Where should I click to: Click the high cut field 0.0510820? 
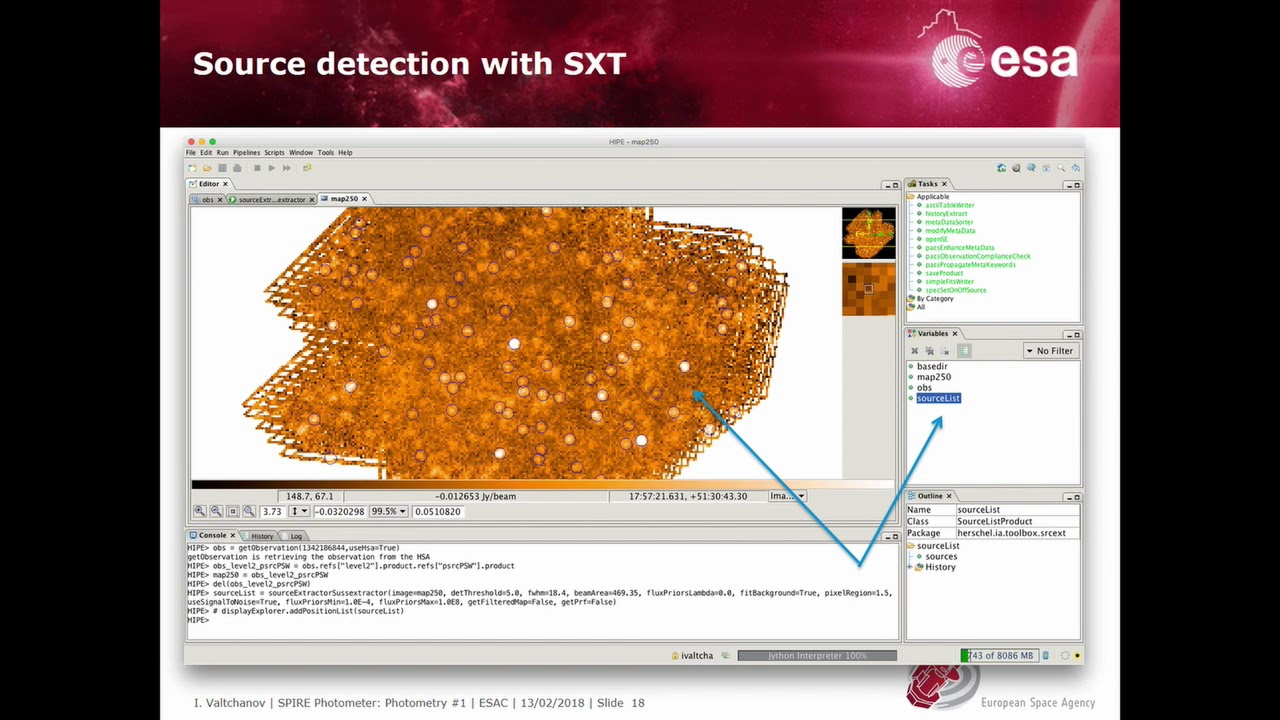(436, 511)
